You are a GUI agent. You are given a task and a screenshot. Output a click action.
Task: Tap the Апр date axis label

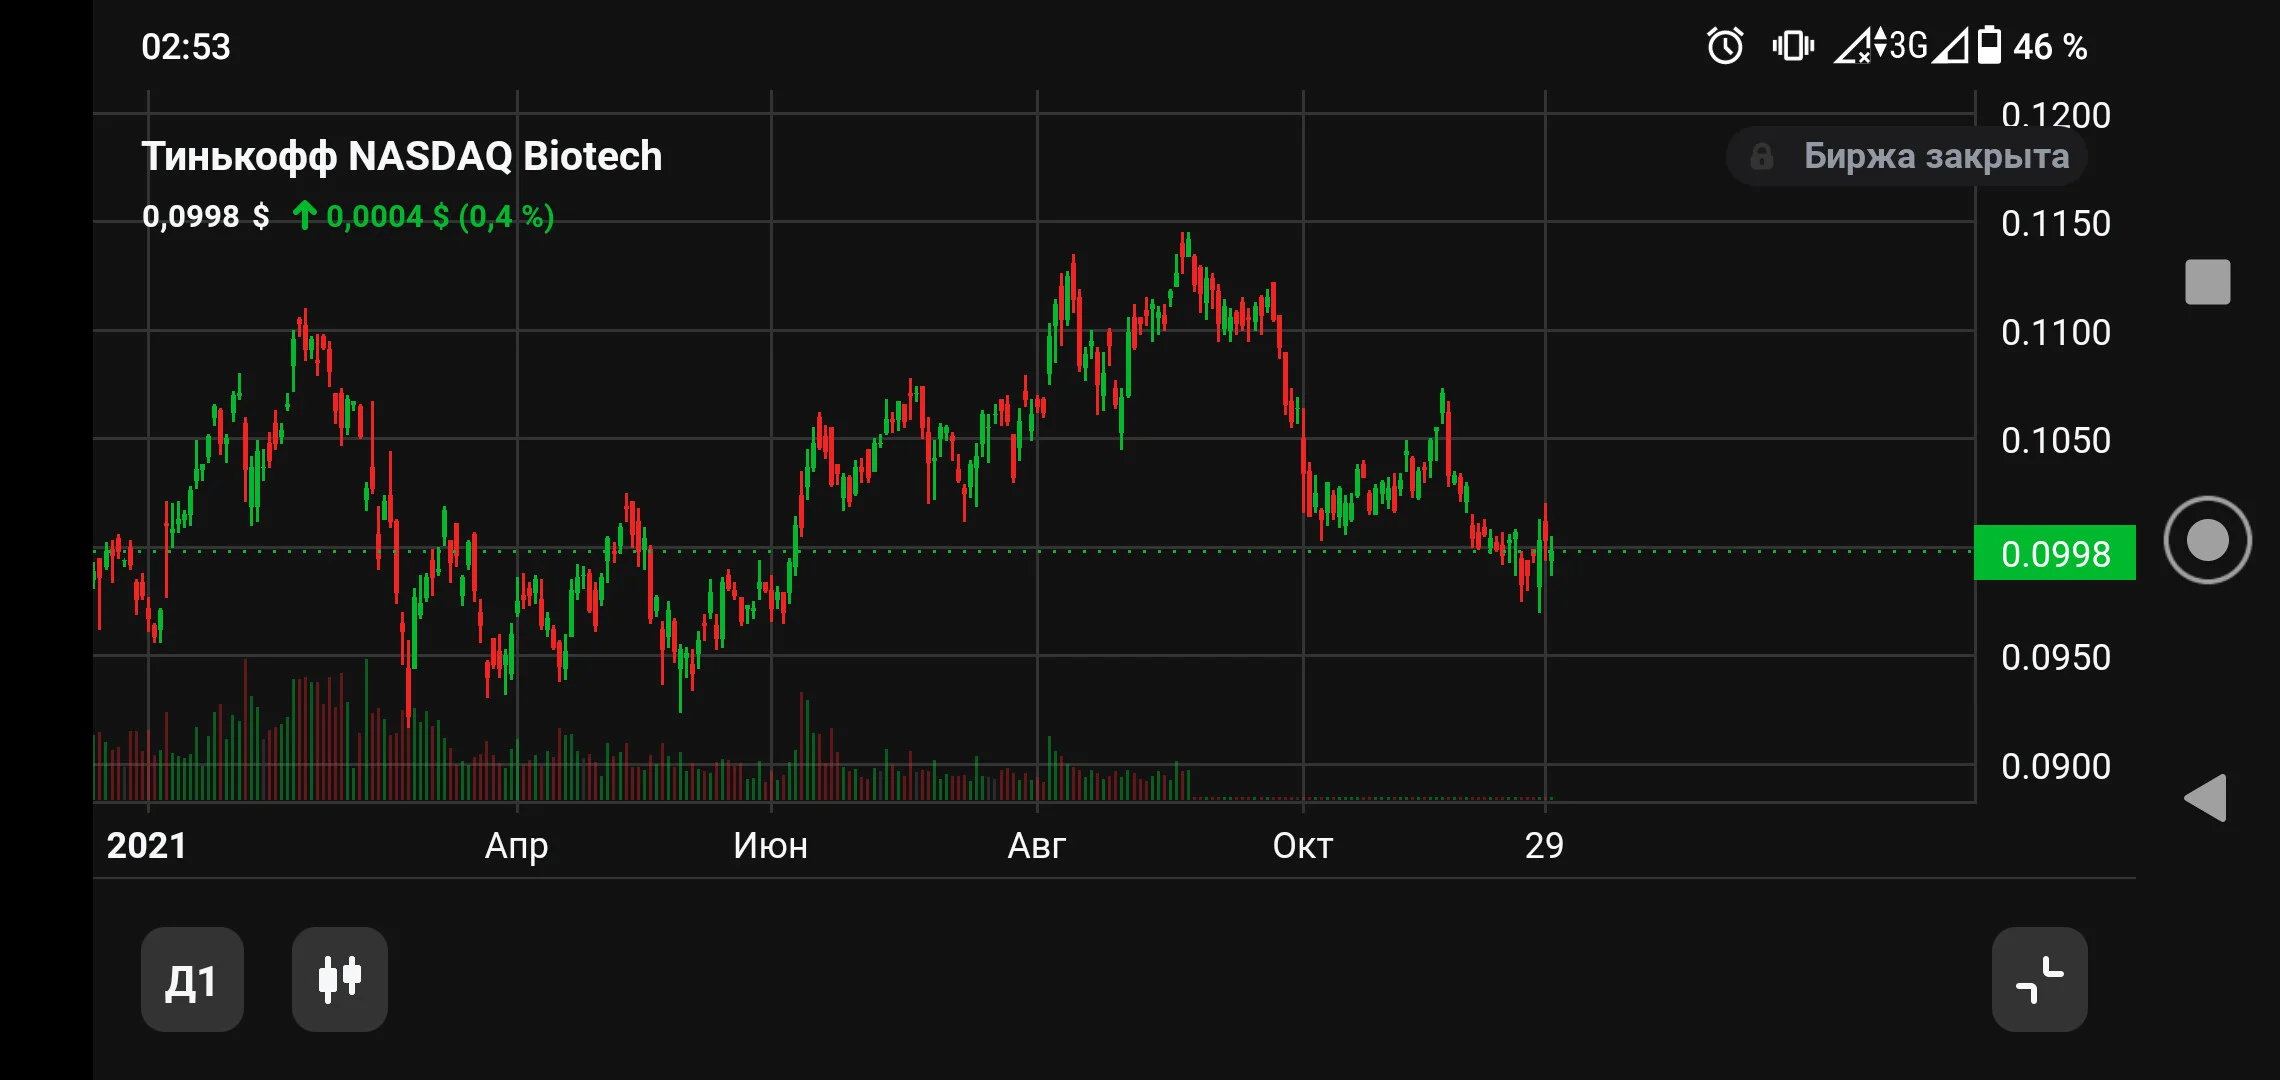(516, 847)
